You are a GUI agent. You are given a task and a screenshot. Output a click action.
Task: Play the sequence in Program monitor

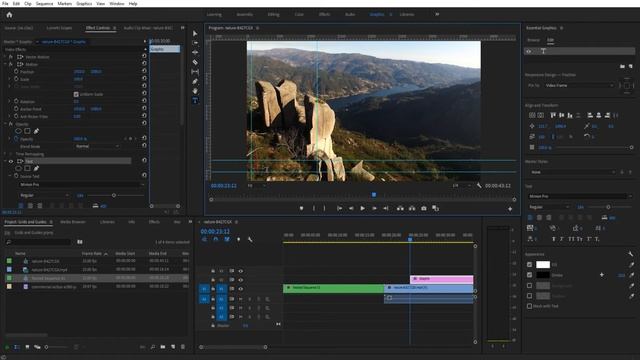[x=362, y=209]
